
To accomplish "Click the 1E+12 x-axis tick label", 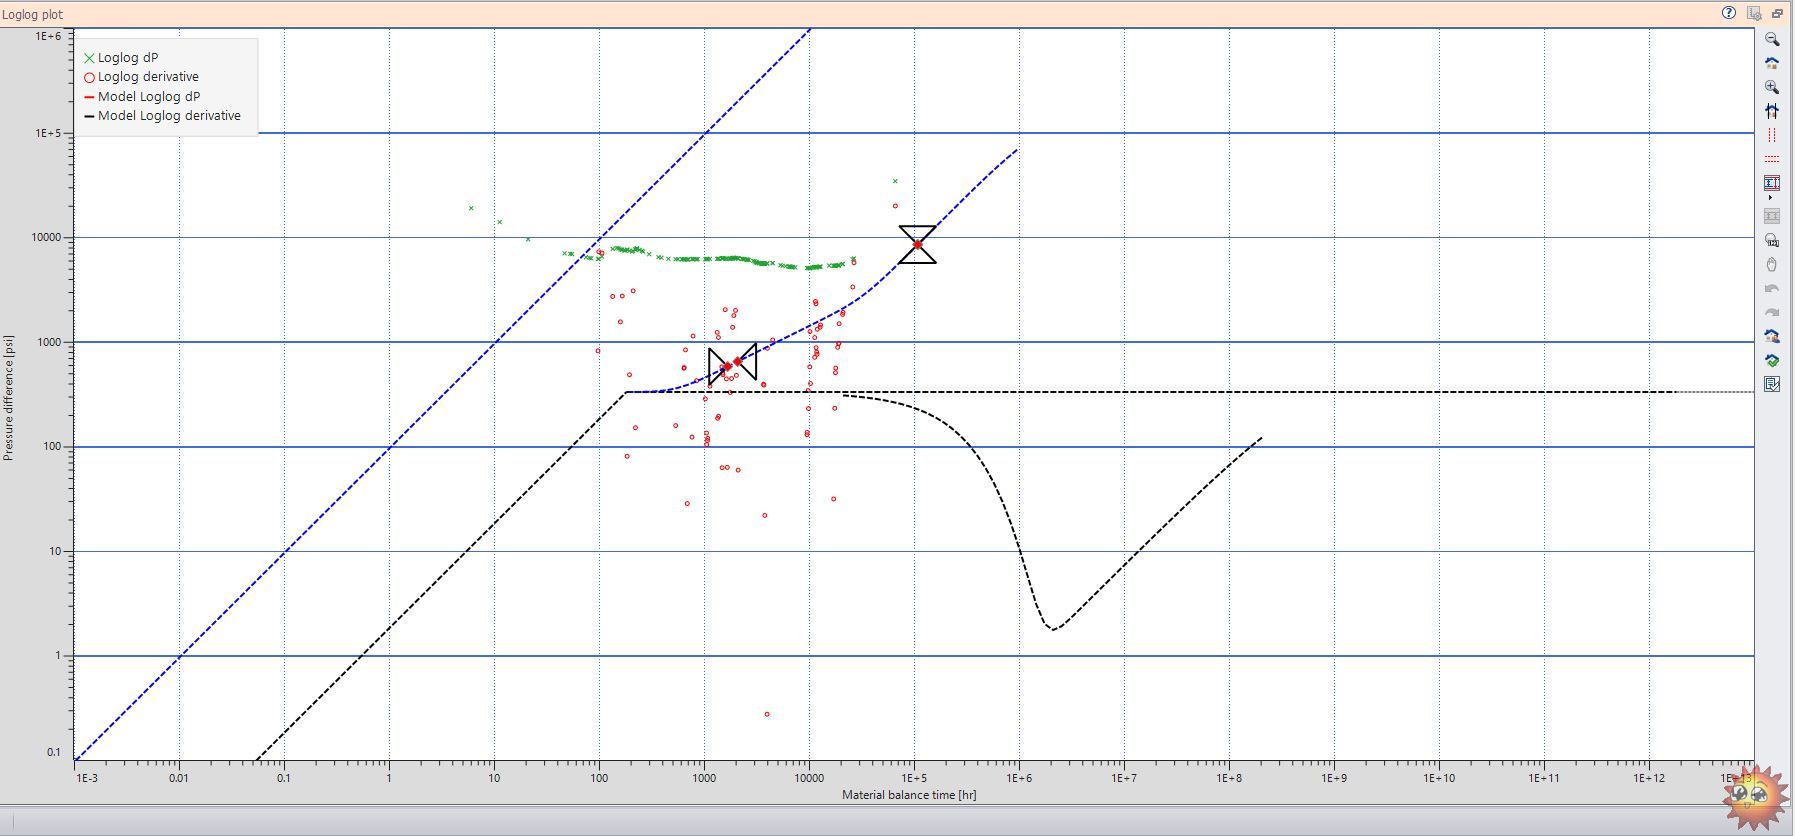I will coord(1649,778).
